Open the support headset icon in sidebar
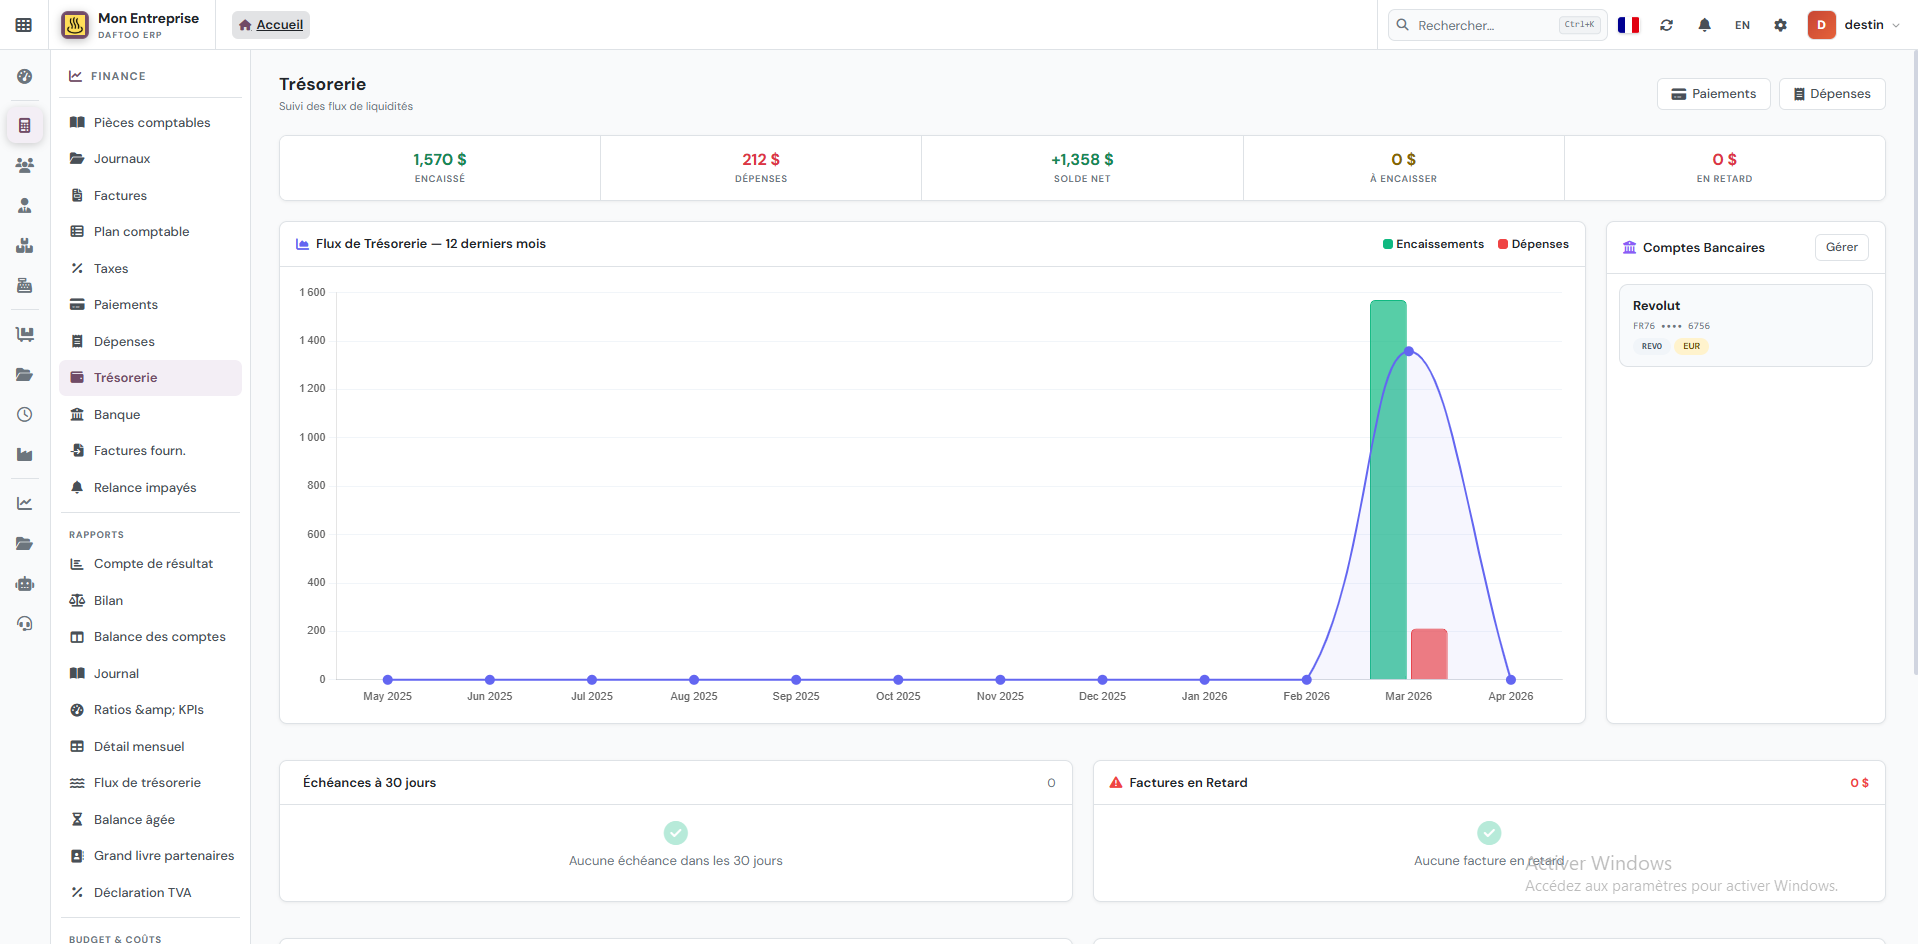1918x944 pixels. pos(24,623)
